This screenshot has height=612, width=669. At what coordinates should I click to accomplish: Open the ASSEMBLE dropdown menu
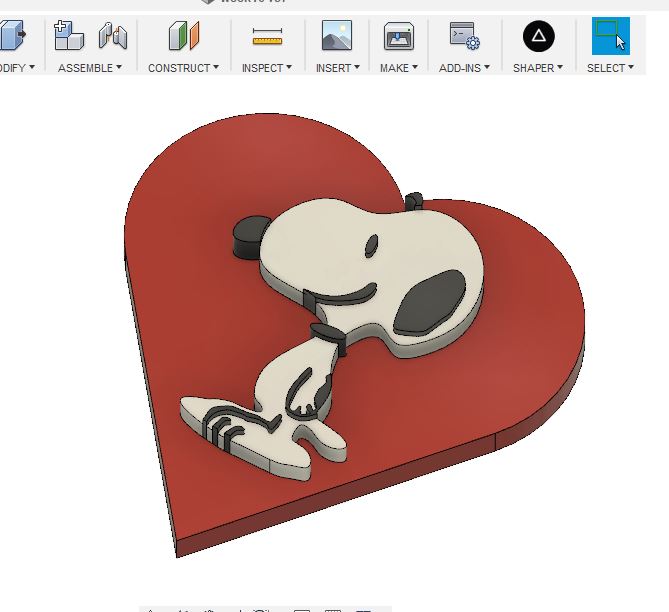coord(90,68)
